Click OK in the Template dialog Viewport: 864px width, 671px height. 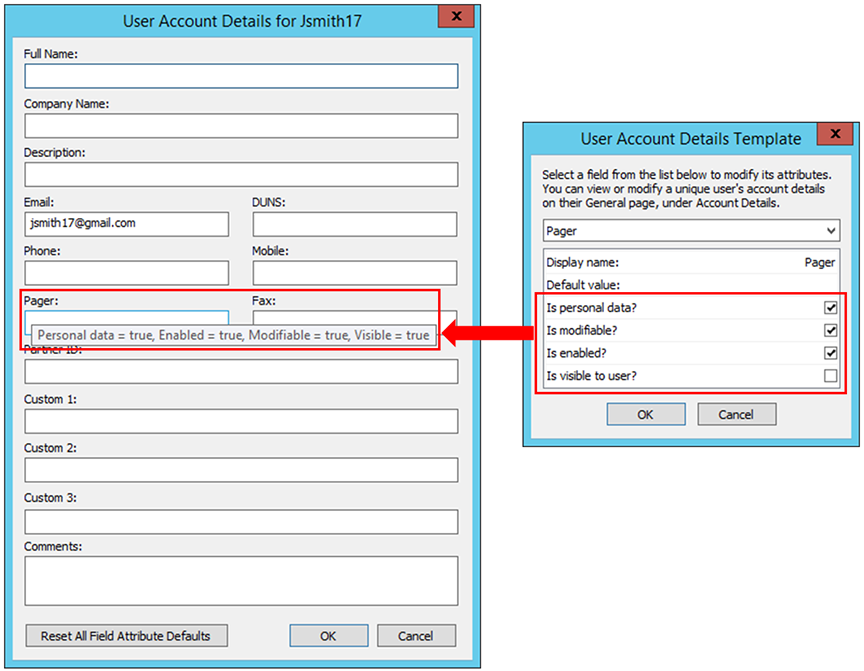pyautogui.click(x=645, y=414)
